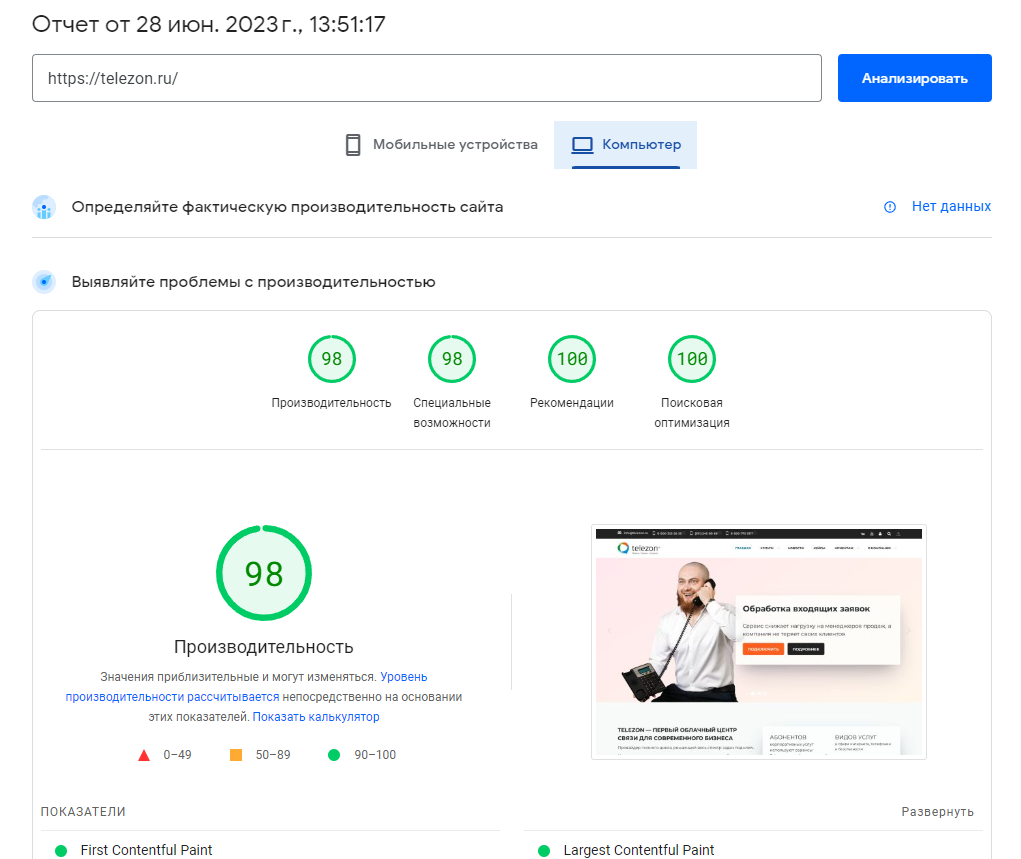Click the Рекомендации 100 score circle
Screen dimensions: 1021x859
pos(571,358)
